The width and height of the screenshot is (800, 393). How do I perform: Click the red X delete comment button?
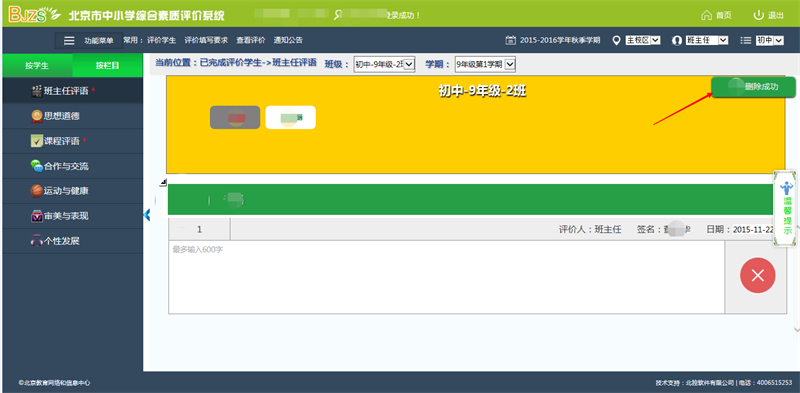click(758, 276)
